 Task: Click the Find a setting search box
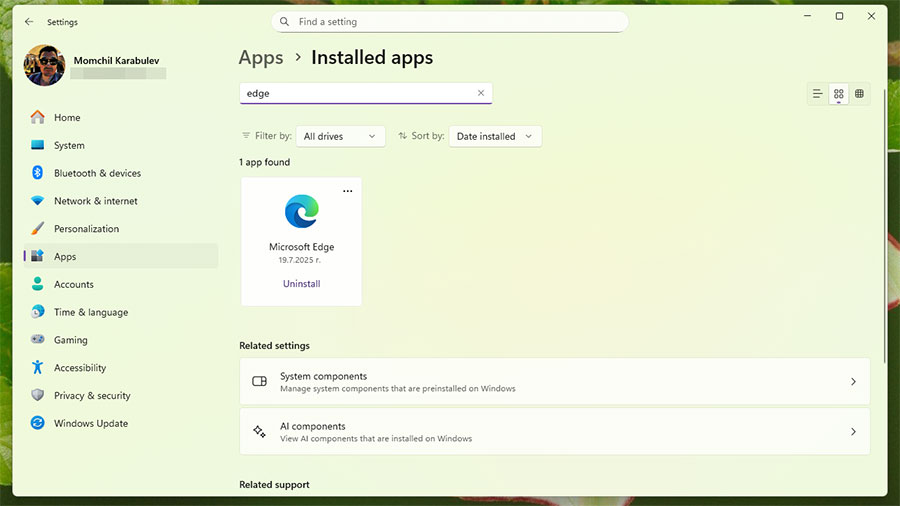(x=450, y=21)
